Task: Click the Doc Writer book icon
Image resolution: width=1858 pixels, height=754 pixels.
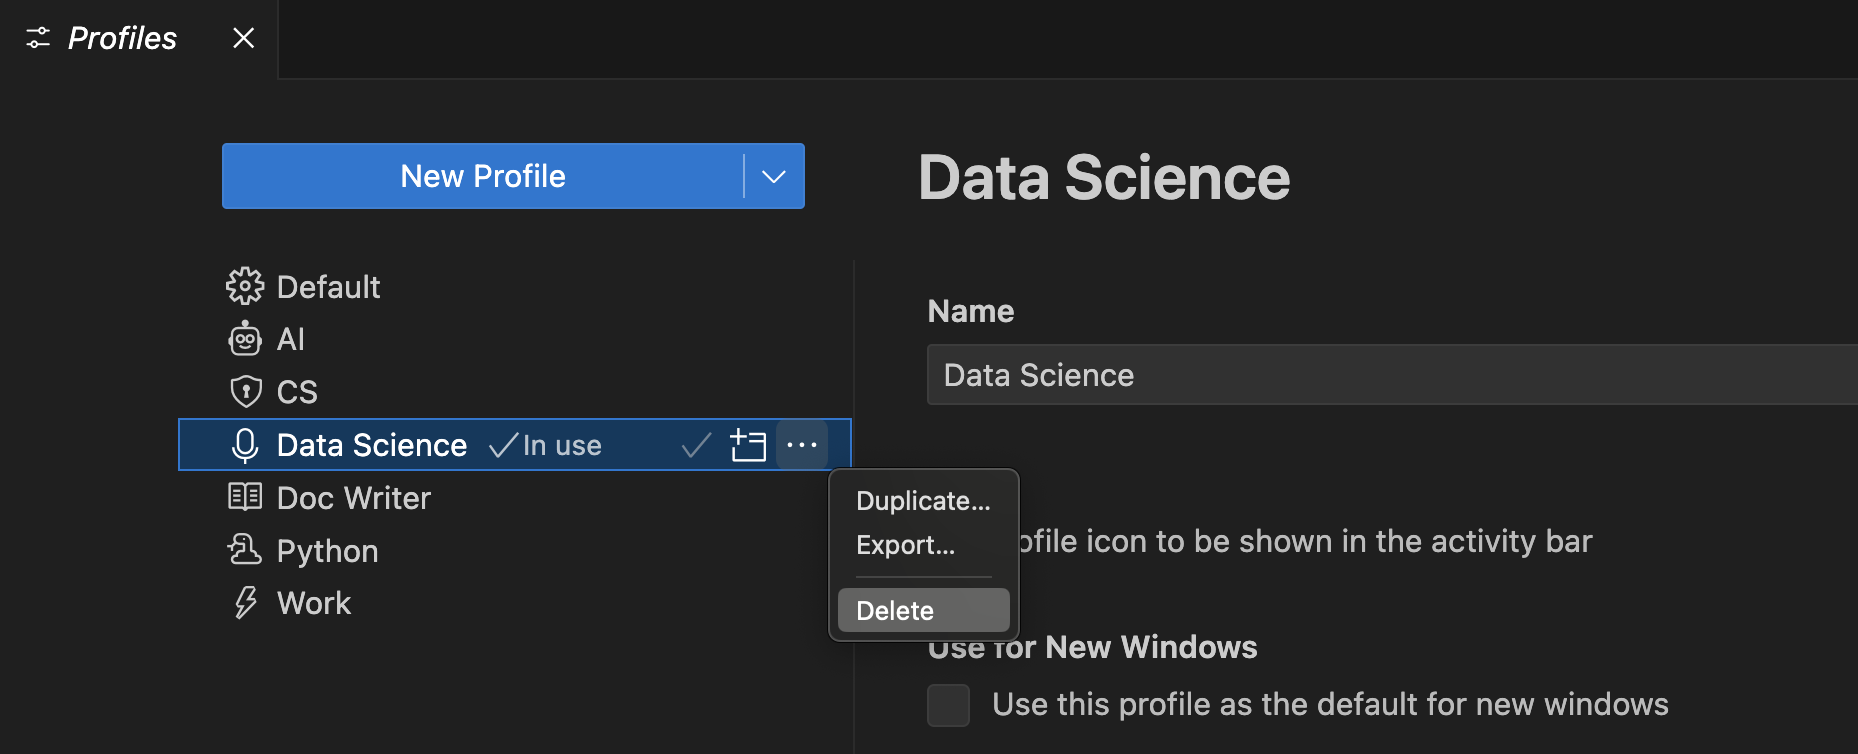Action: pos(245,497)
